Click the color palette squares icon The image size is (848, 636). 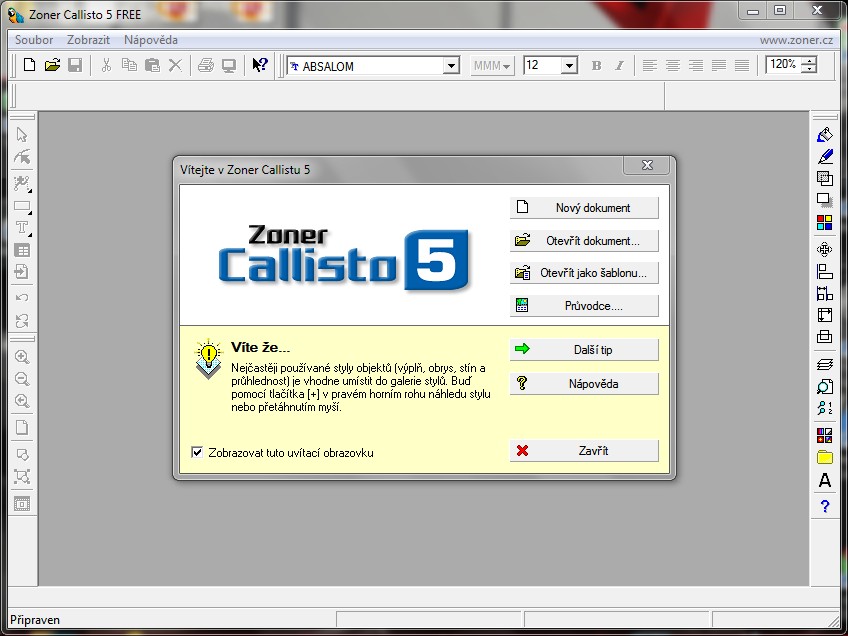tap(824, 222)
